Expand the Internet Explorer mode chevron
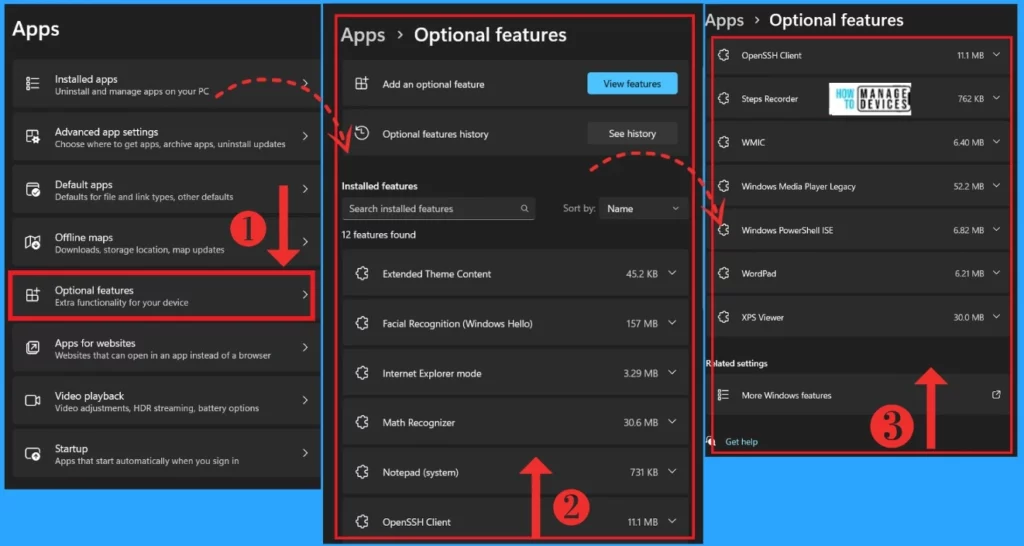 (672, 372)
